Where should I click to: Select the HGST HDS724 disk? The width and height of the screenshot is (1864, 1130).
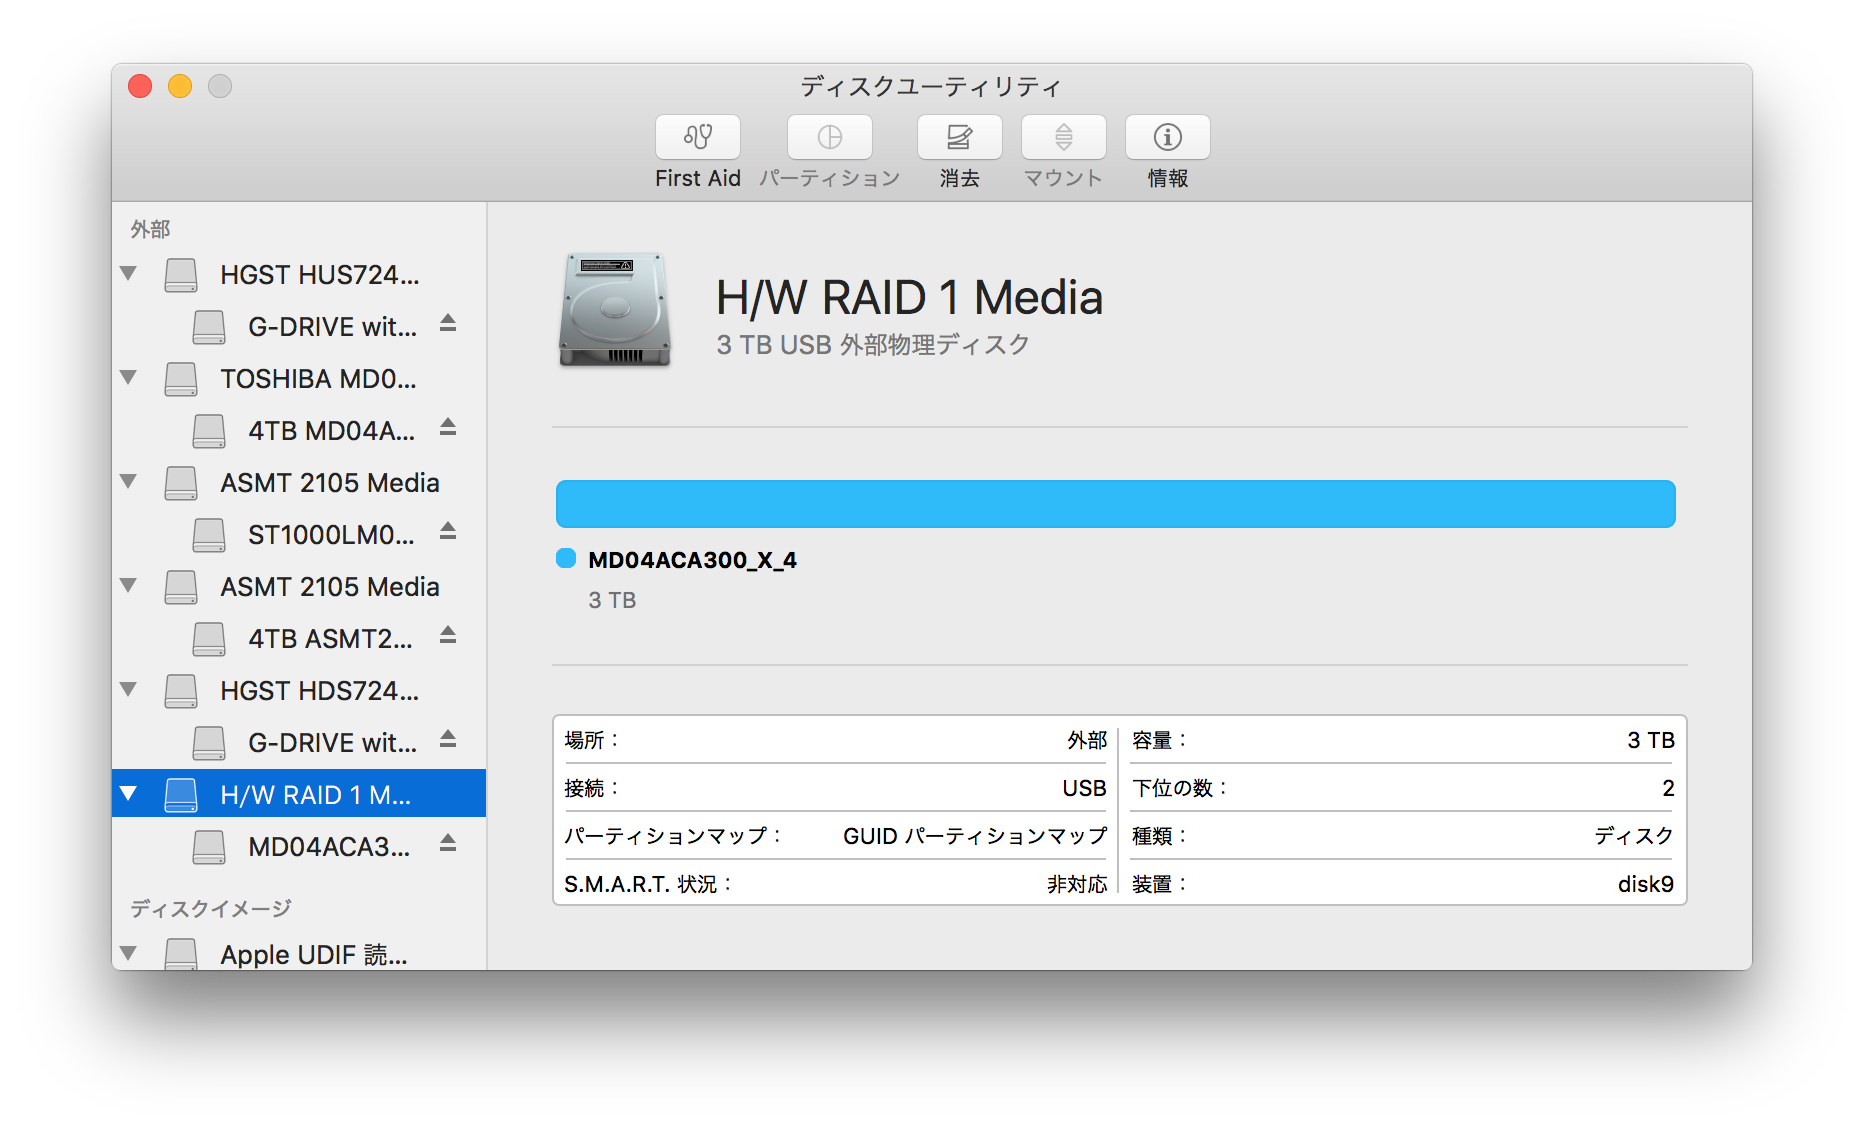coord(299,691)
